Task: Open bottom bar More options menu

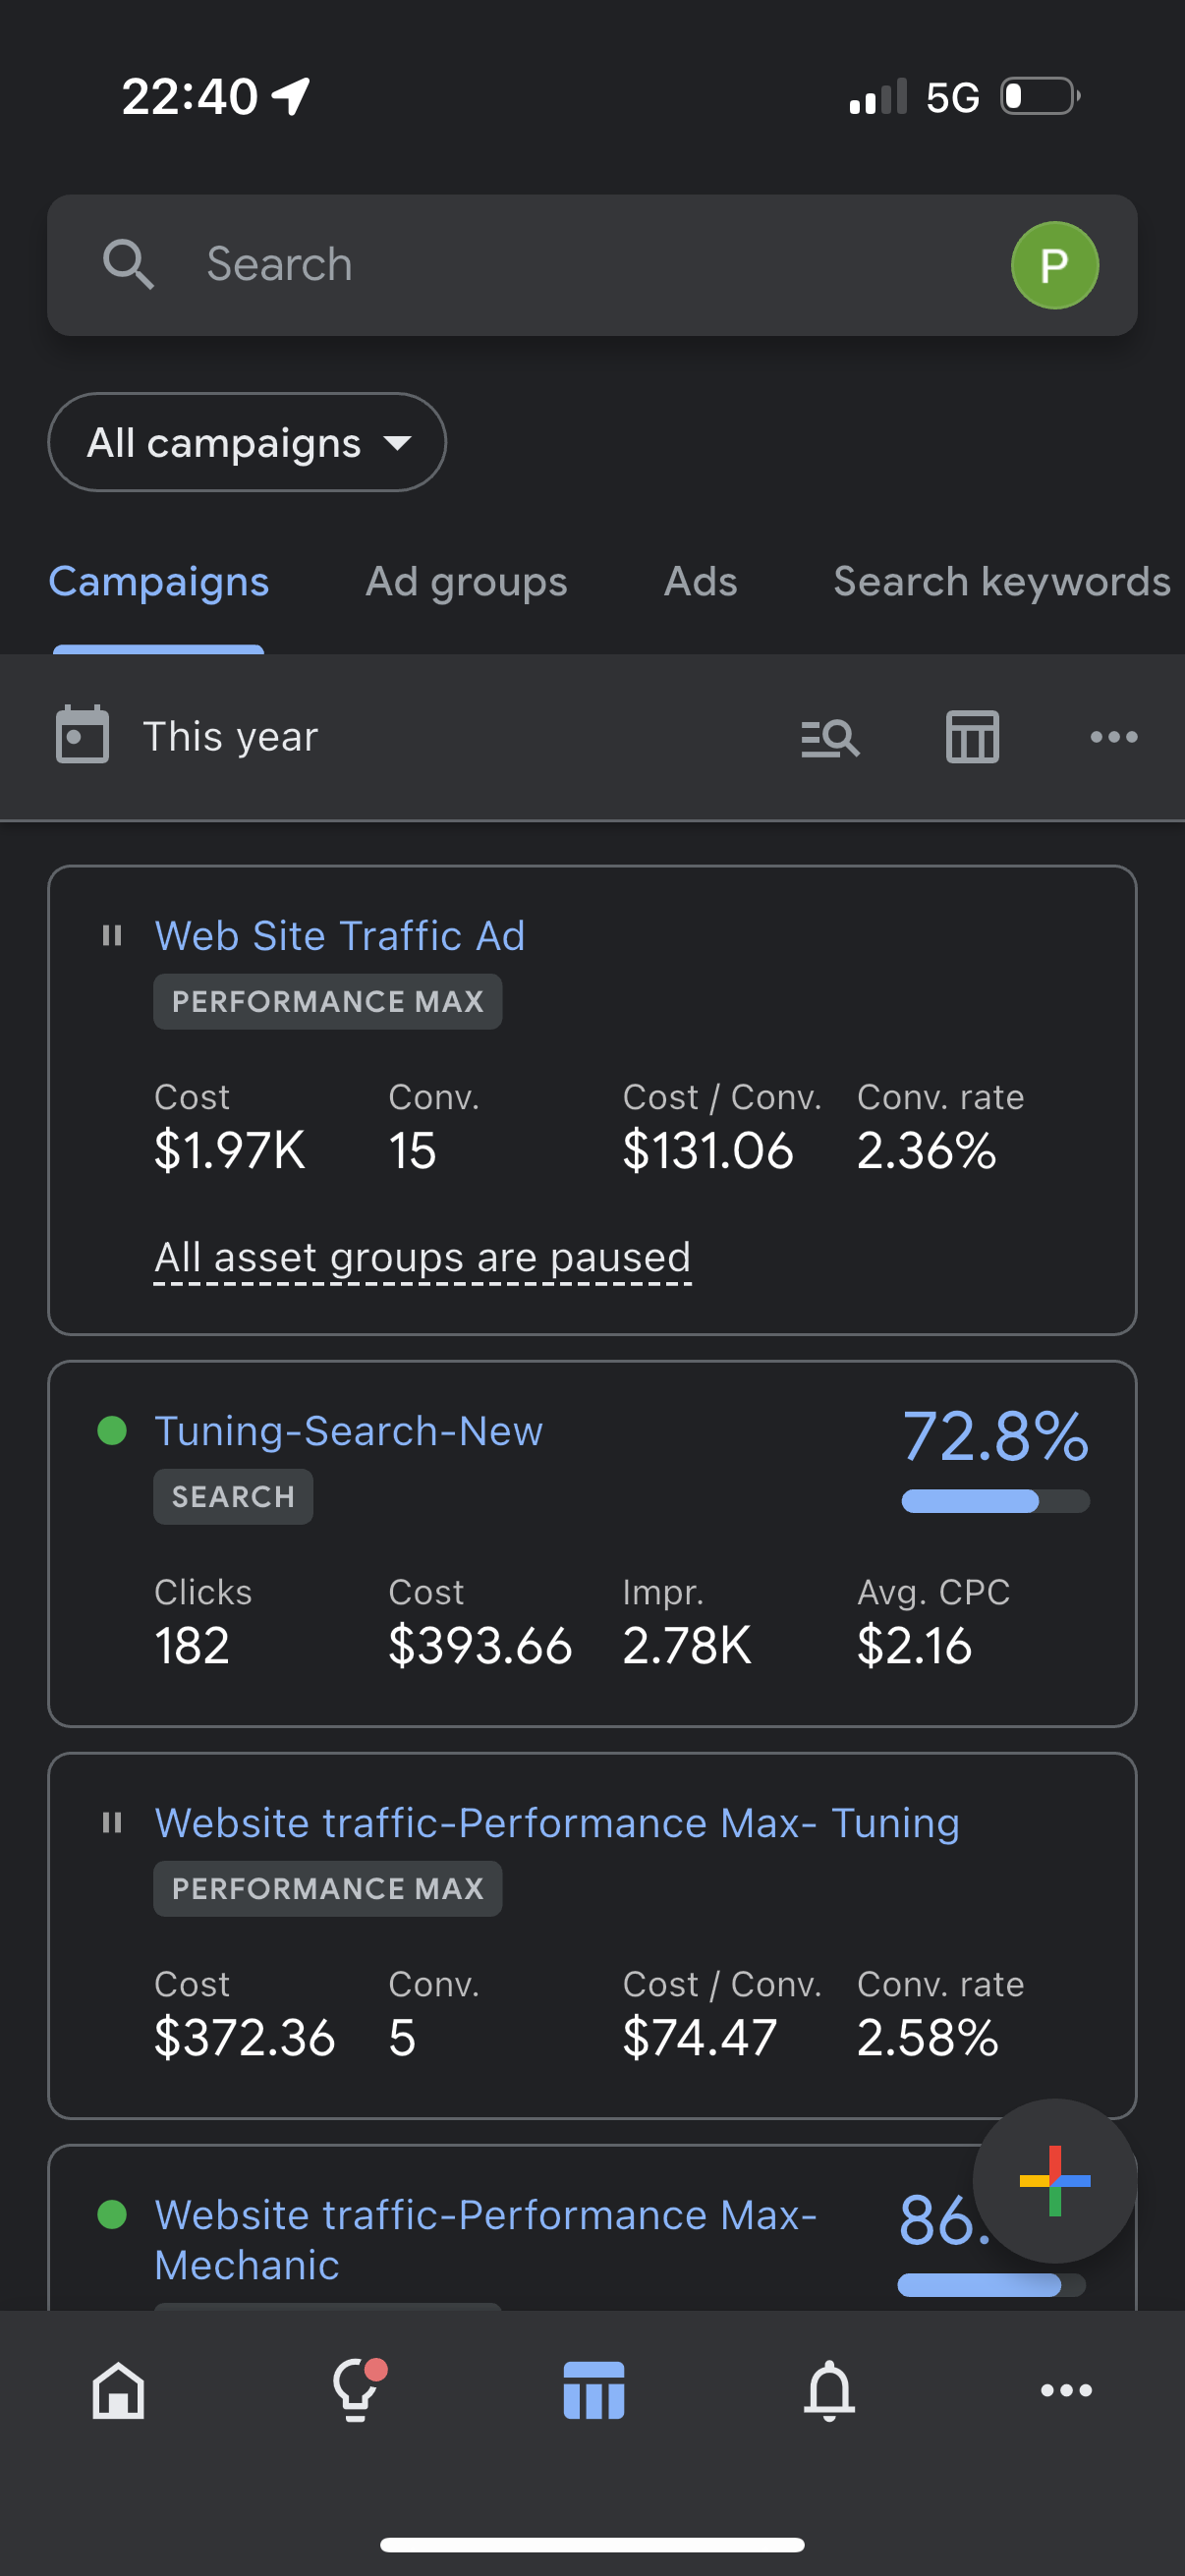Action: [x=1066, y=2391]
